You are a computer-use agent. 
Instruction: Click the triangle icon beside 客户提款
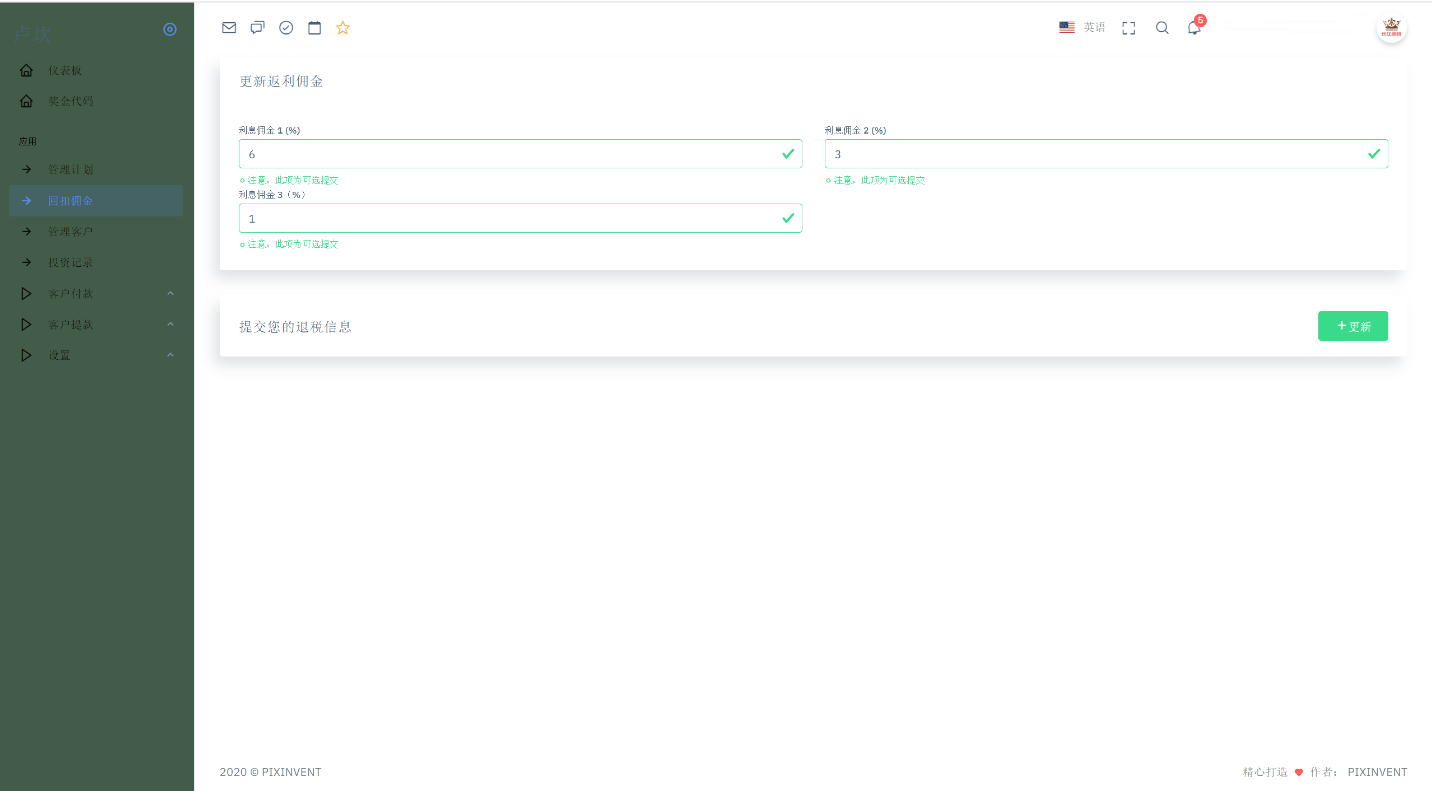click(26, 325)
